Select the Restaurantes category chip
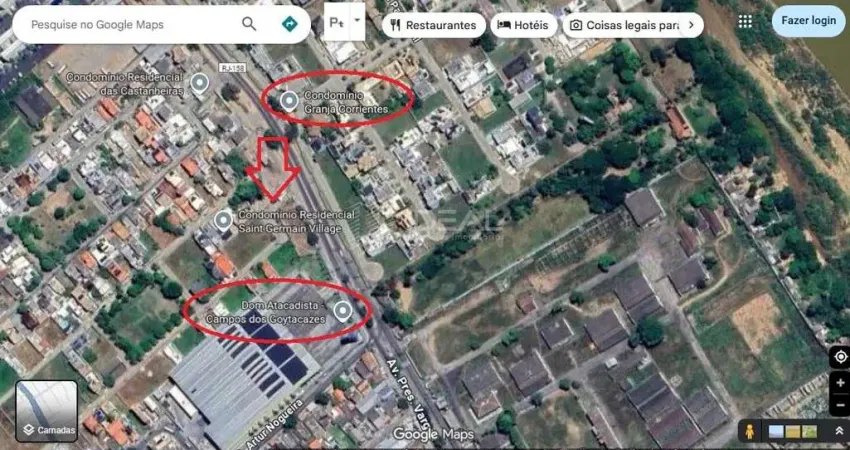The width and height of the screenshot is (850, 450). coord(433,25)
